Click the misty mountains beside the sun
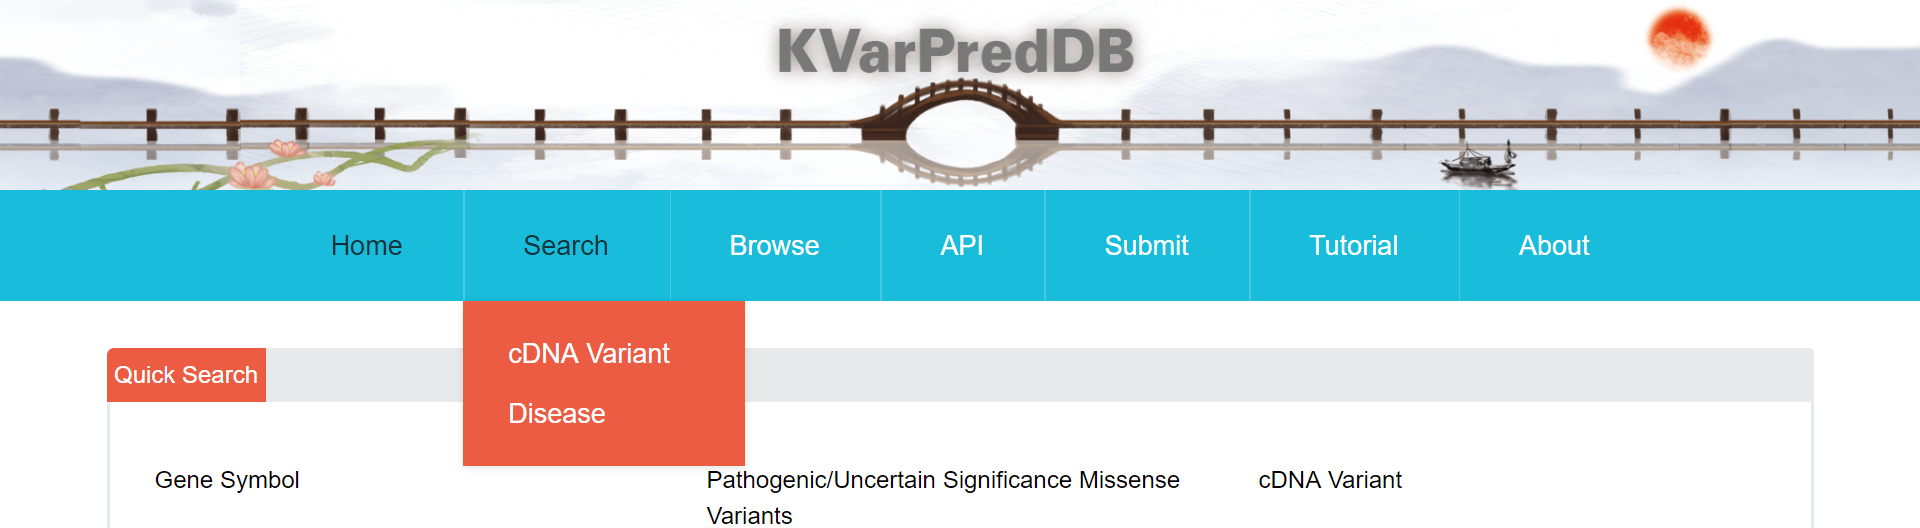 pyautogui.click(x=1800, y=60)
